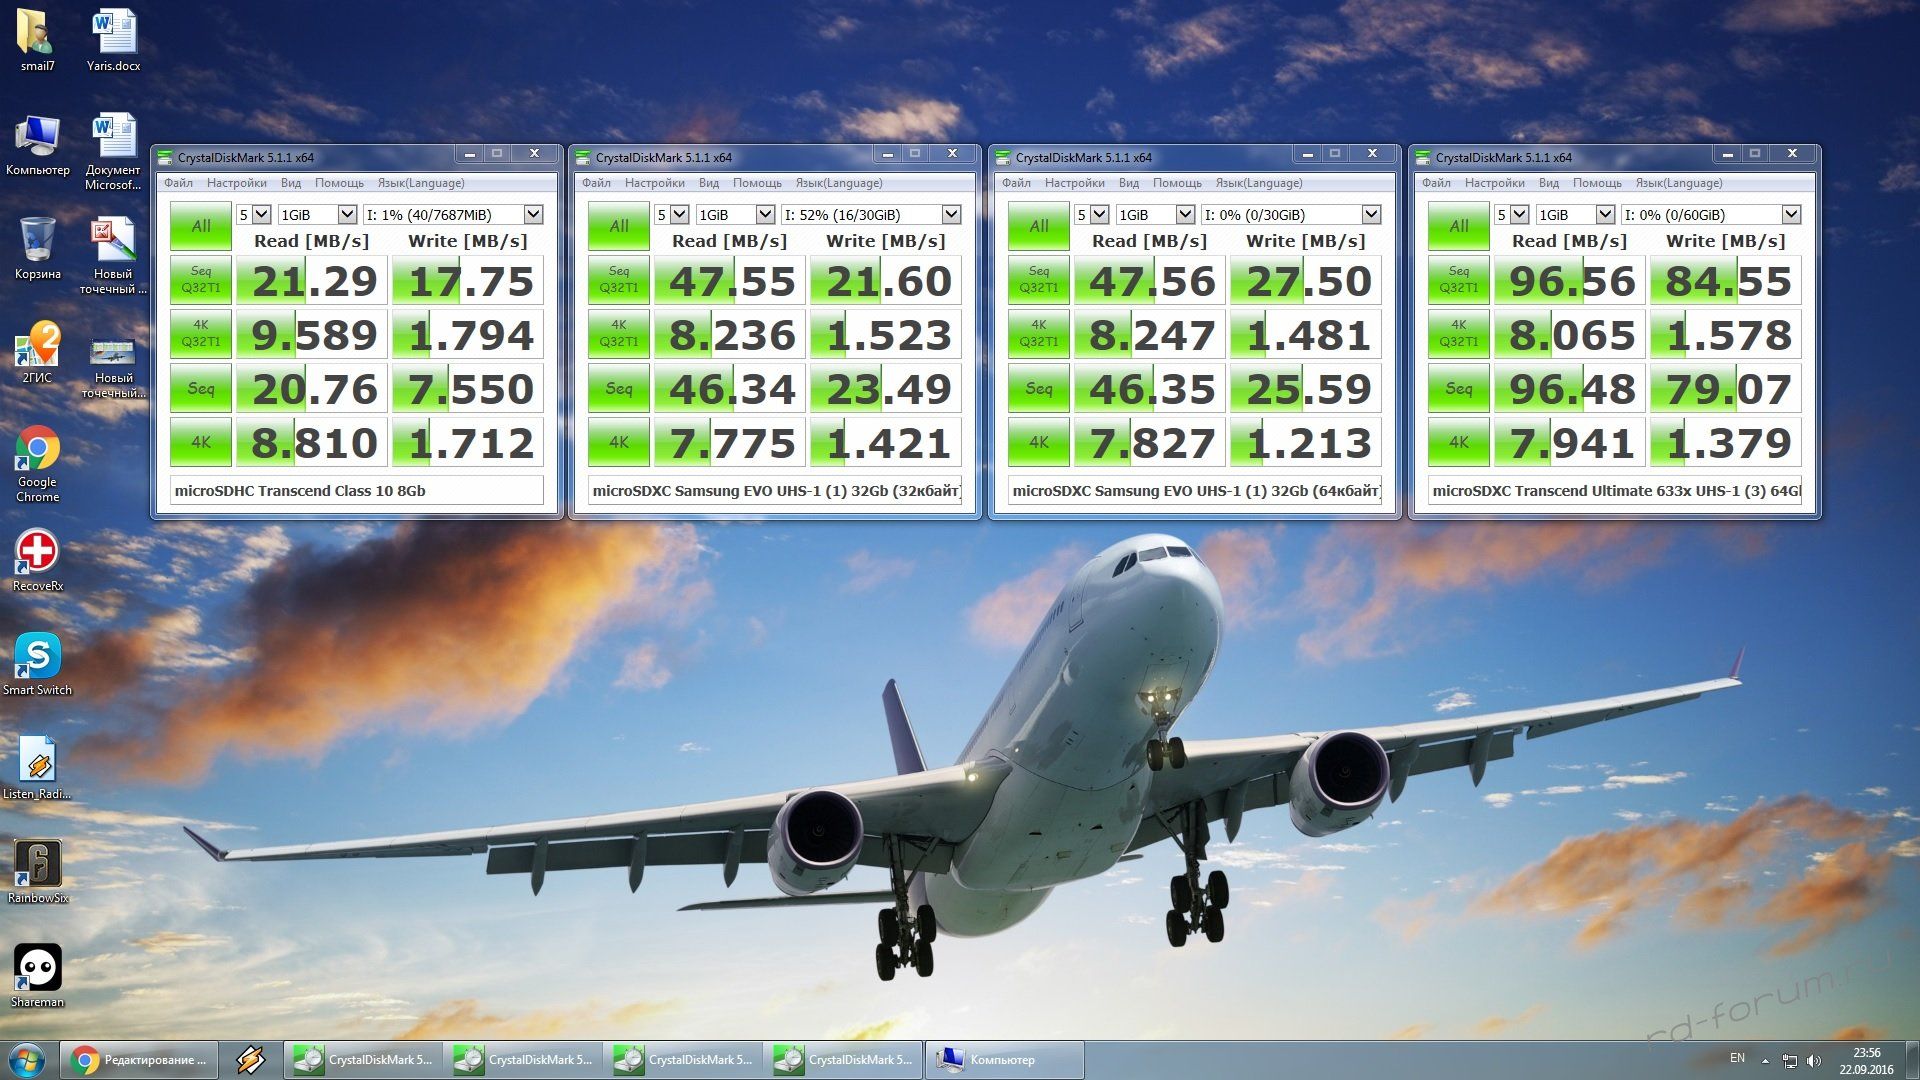Expand 1GiB size dropdown in 52% Samsung window
This screenshot has width=1920, height=1080.
point(765,215)
